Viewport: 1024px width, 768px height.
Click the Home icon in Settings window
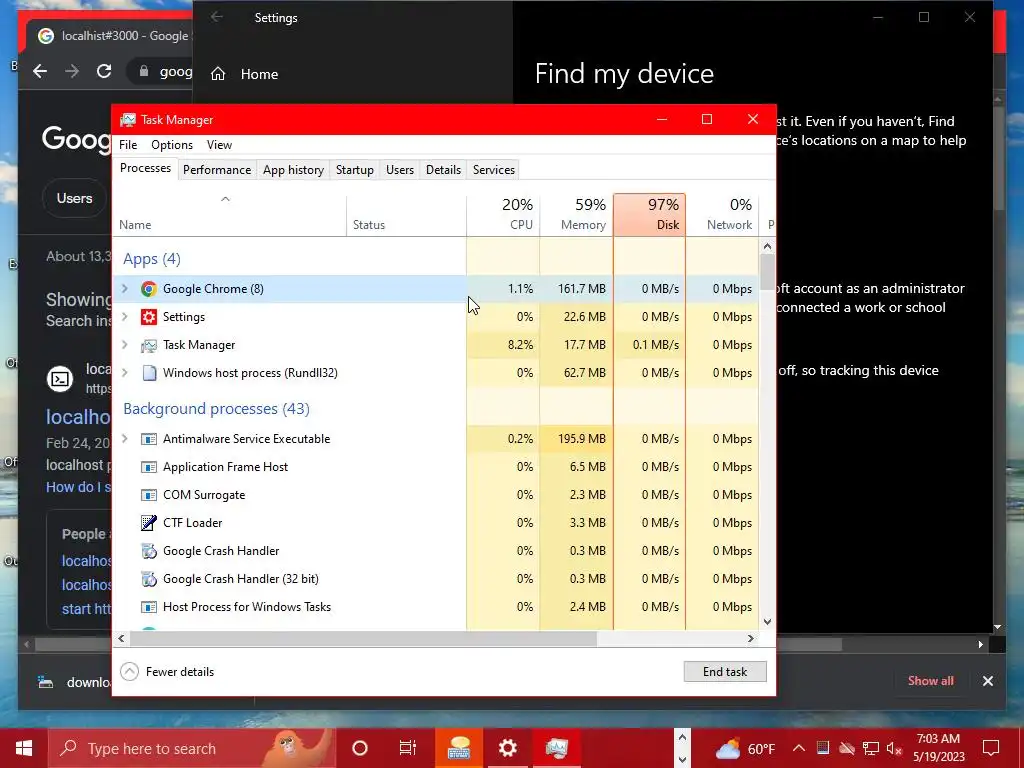[x=218, y=74]
